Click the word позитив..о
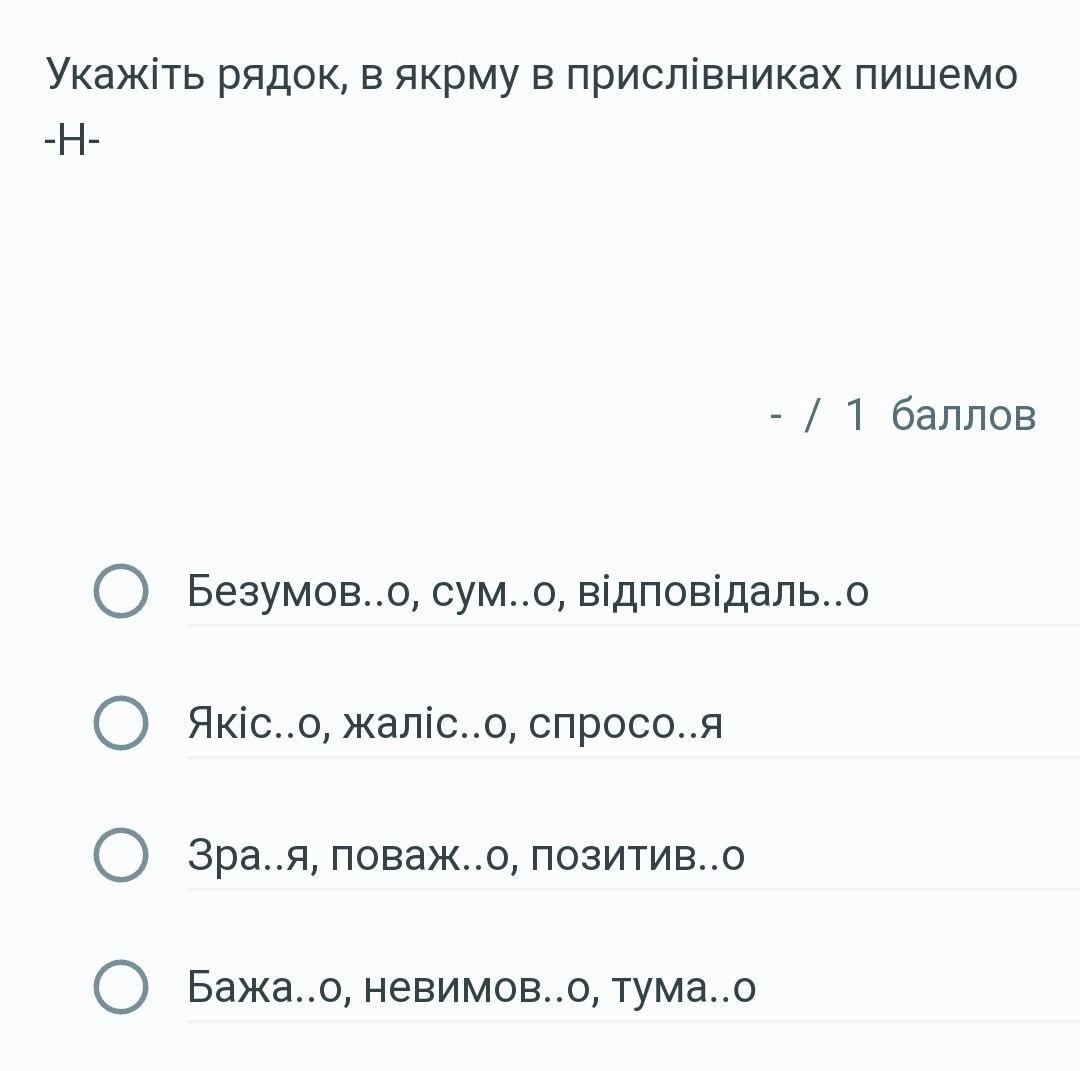This screenshot has width=1080, height=1071. (637, 856)
